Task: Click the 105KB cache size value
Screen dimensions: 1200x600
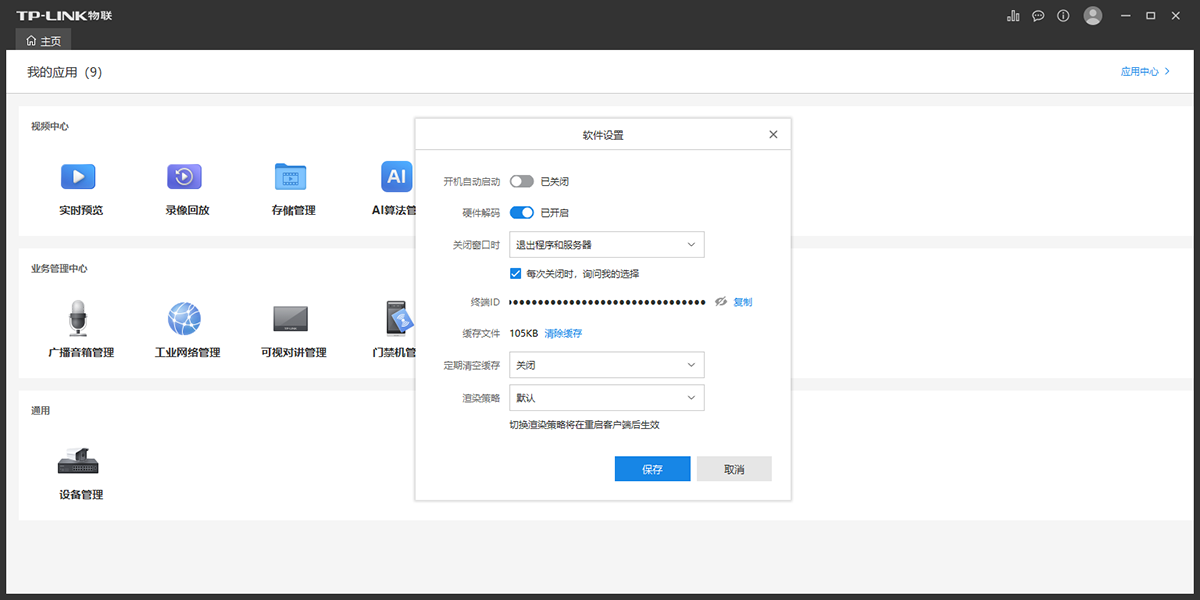Action: pos(523,333)
